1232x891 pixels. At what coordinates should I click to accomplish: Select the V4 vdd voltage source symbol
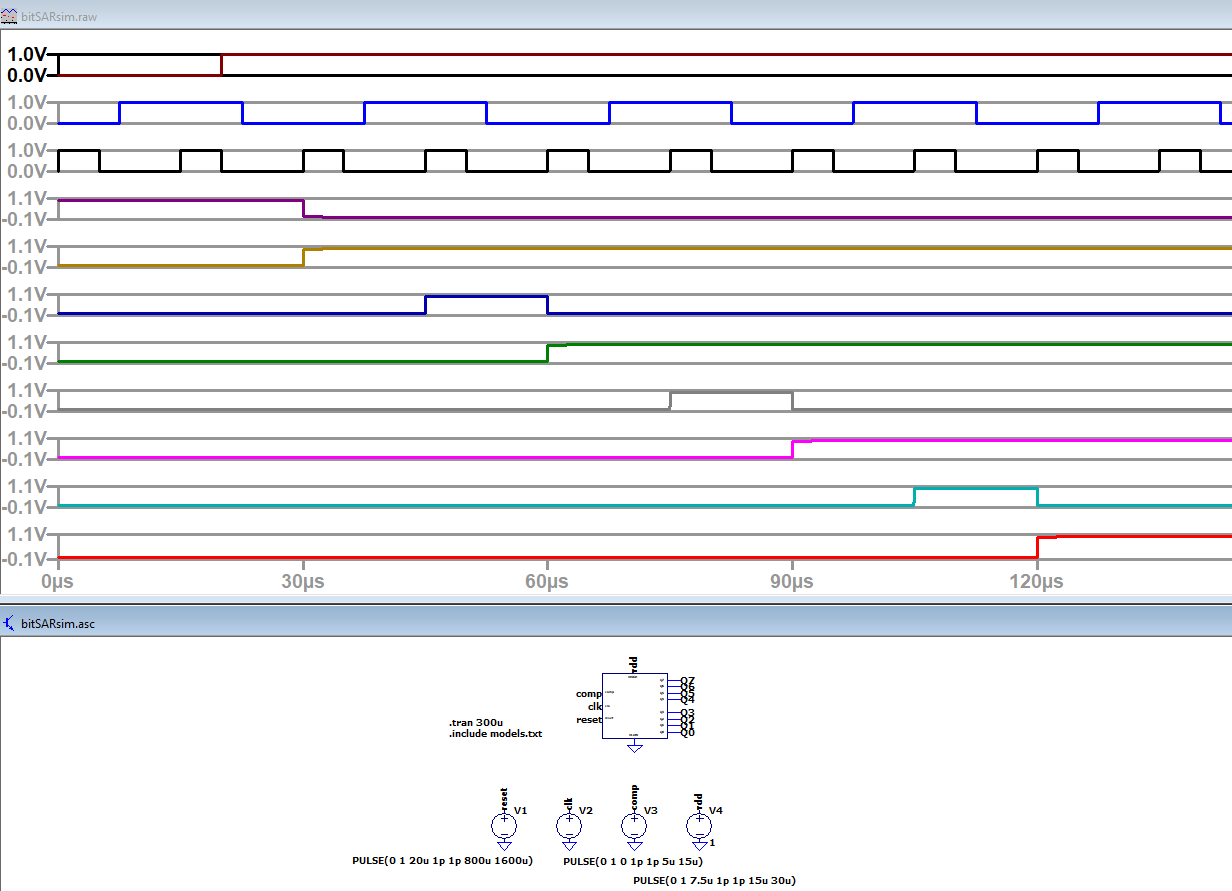(x=698, y=825)
